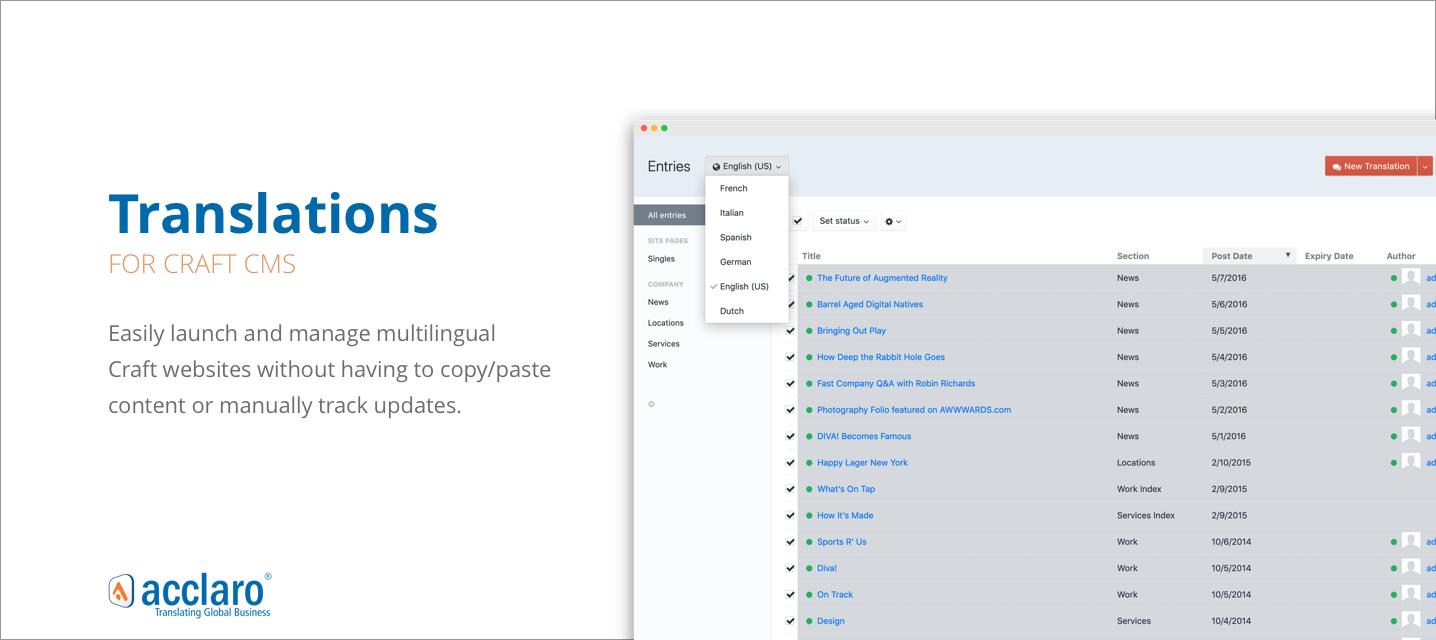Sort by the Author column header
Screen dimensions: 1436x640
coord(1401,256)
